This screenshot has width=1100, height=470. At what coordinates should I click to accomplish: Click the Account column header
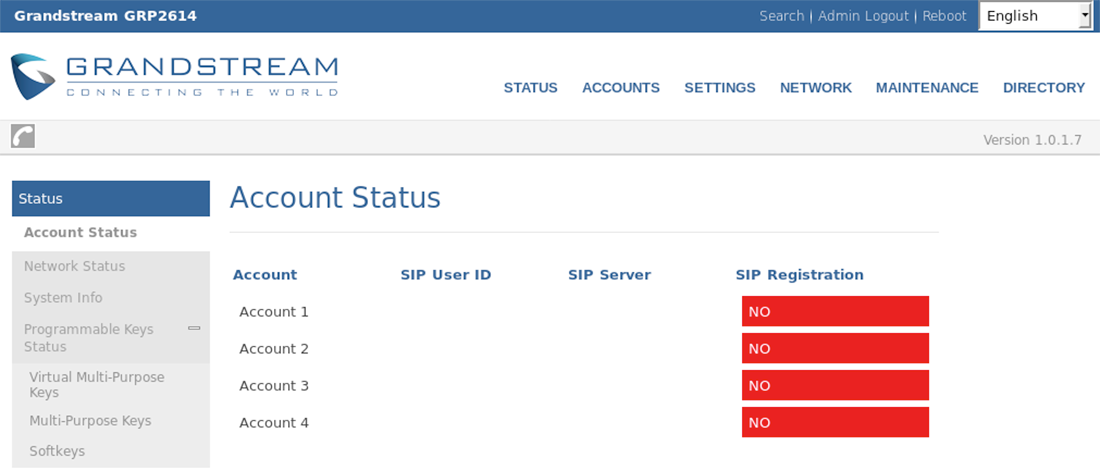pos(265,275)
